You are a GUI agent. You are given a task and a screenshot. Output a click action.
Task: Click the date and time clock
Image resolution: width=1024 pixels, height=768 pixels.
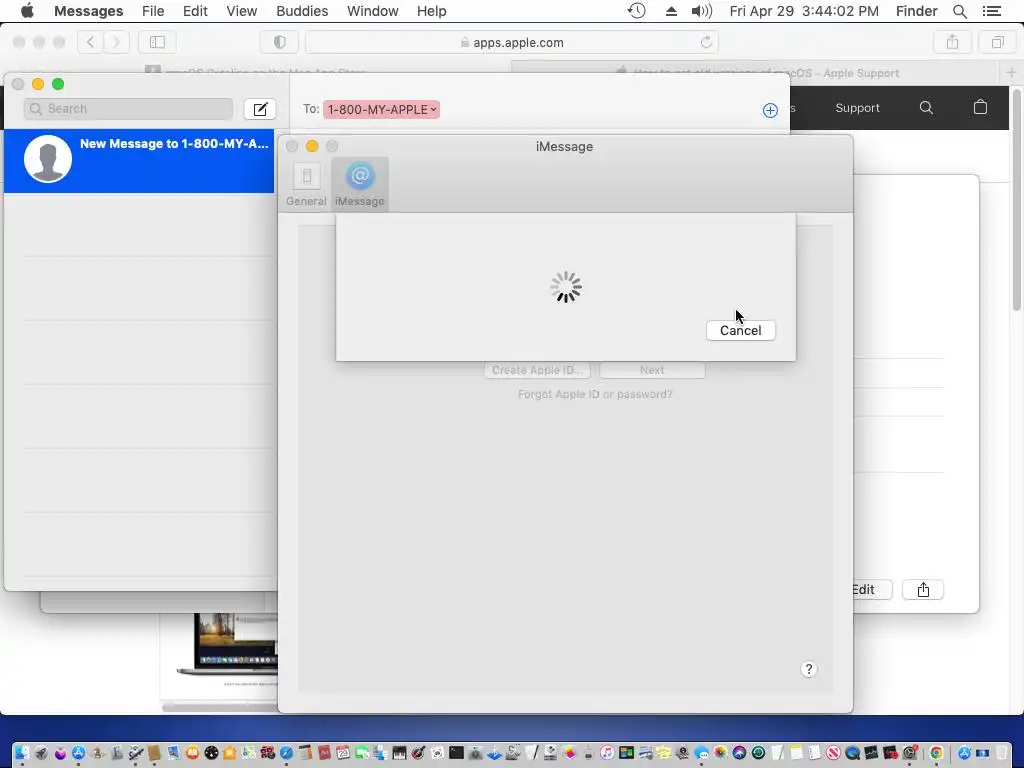pyautogui.click(x=804, y=11)
